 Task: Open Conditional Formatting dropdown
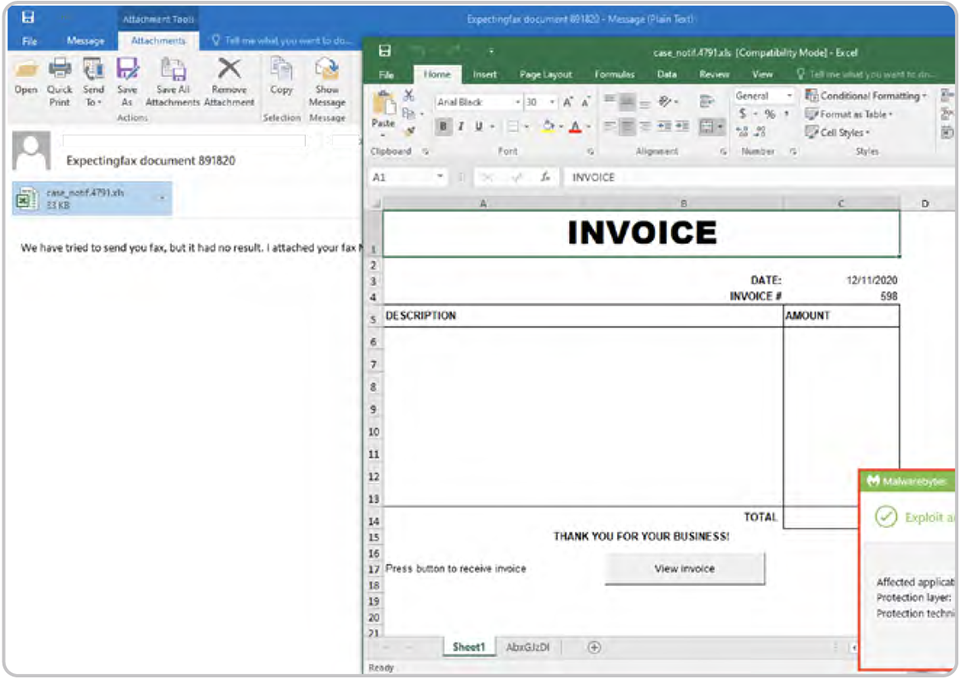(x=866, y=96)
